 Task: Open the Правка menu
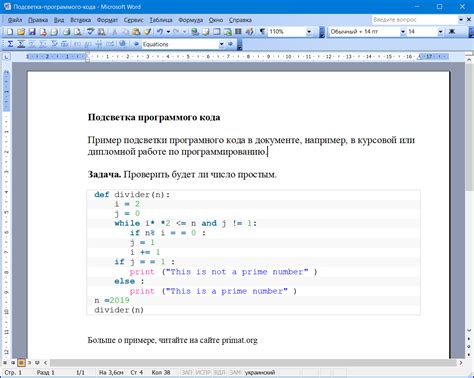tap(38, 20)
